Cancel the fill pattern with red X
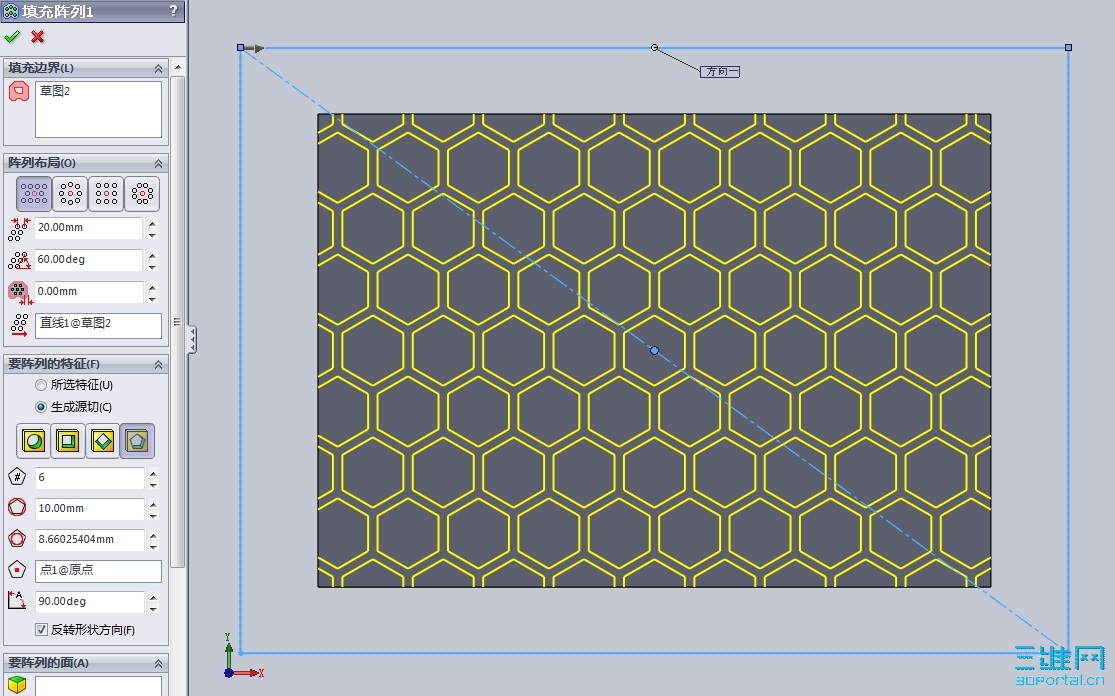 (38, 36)
